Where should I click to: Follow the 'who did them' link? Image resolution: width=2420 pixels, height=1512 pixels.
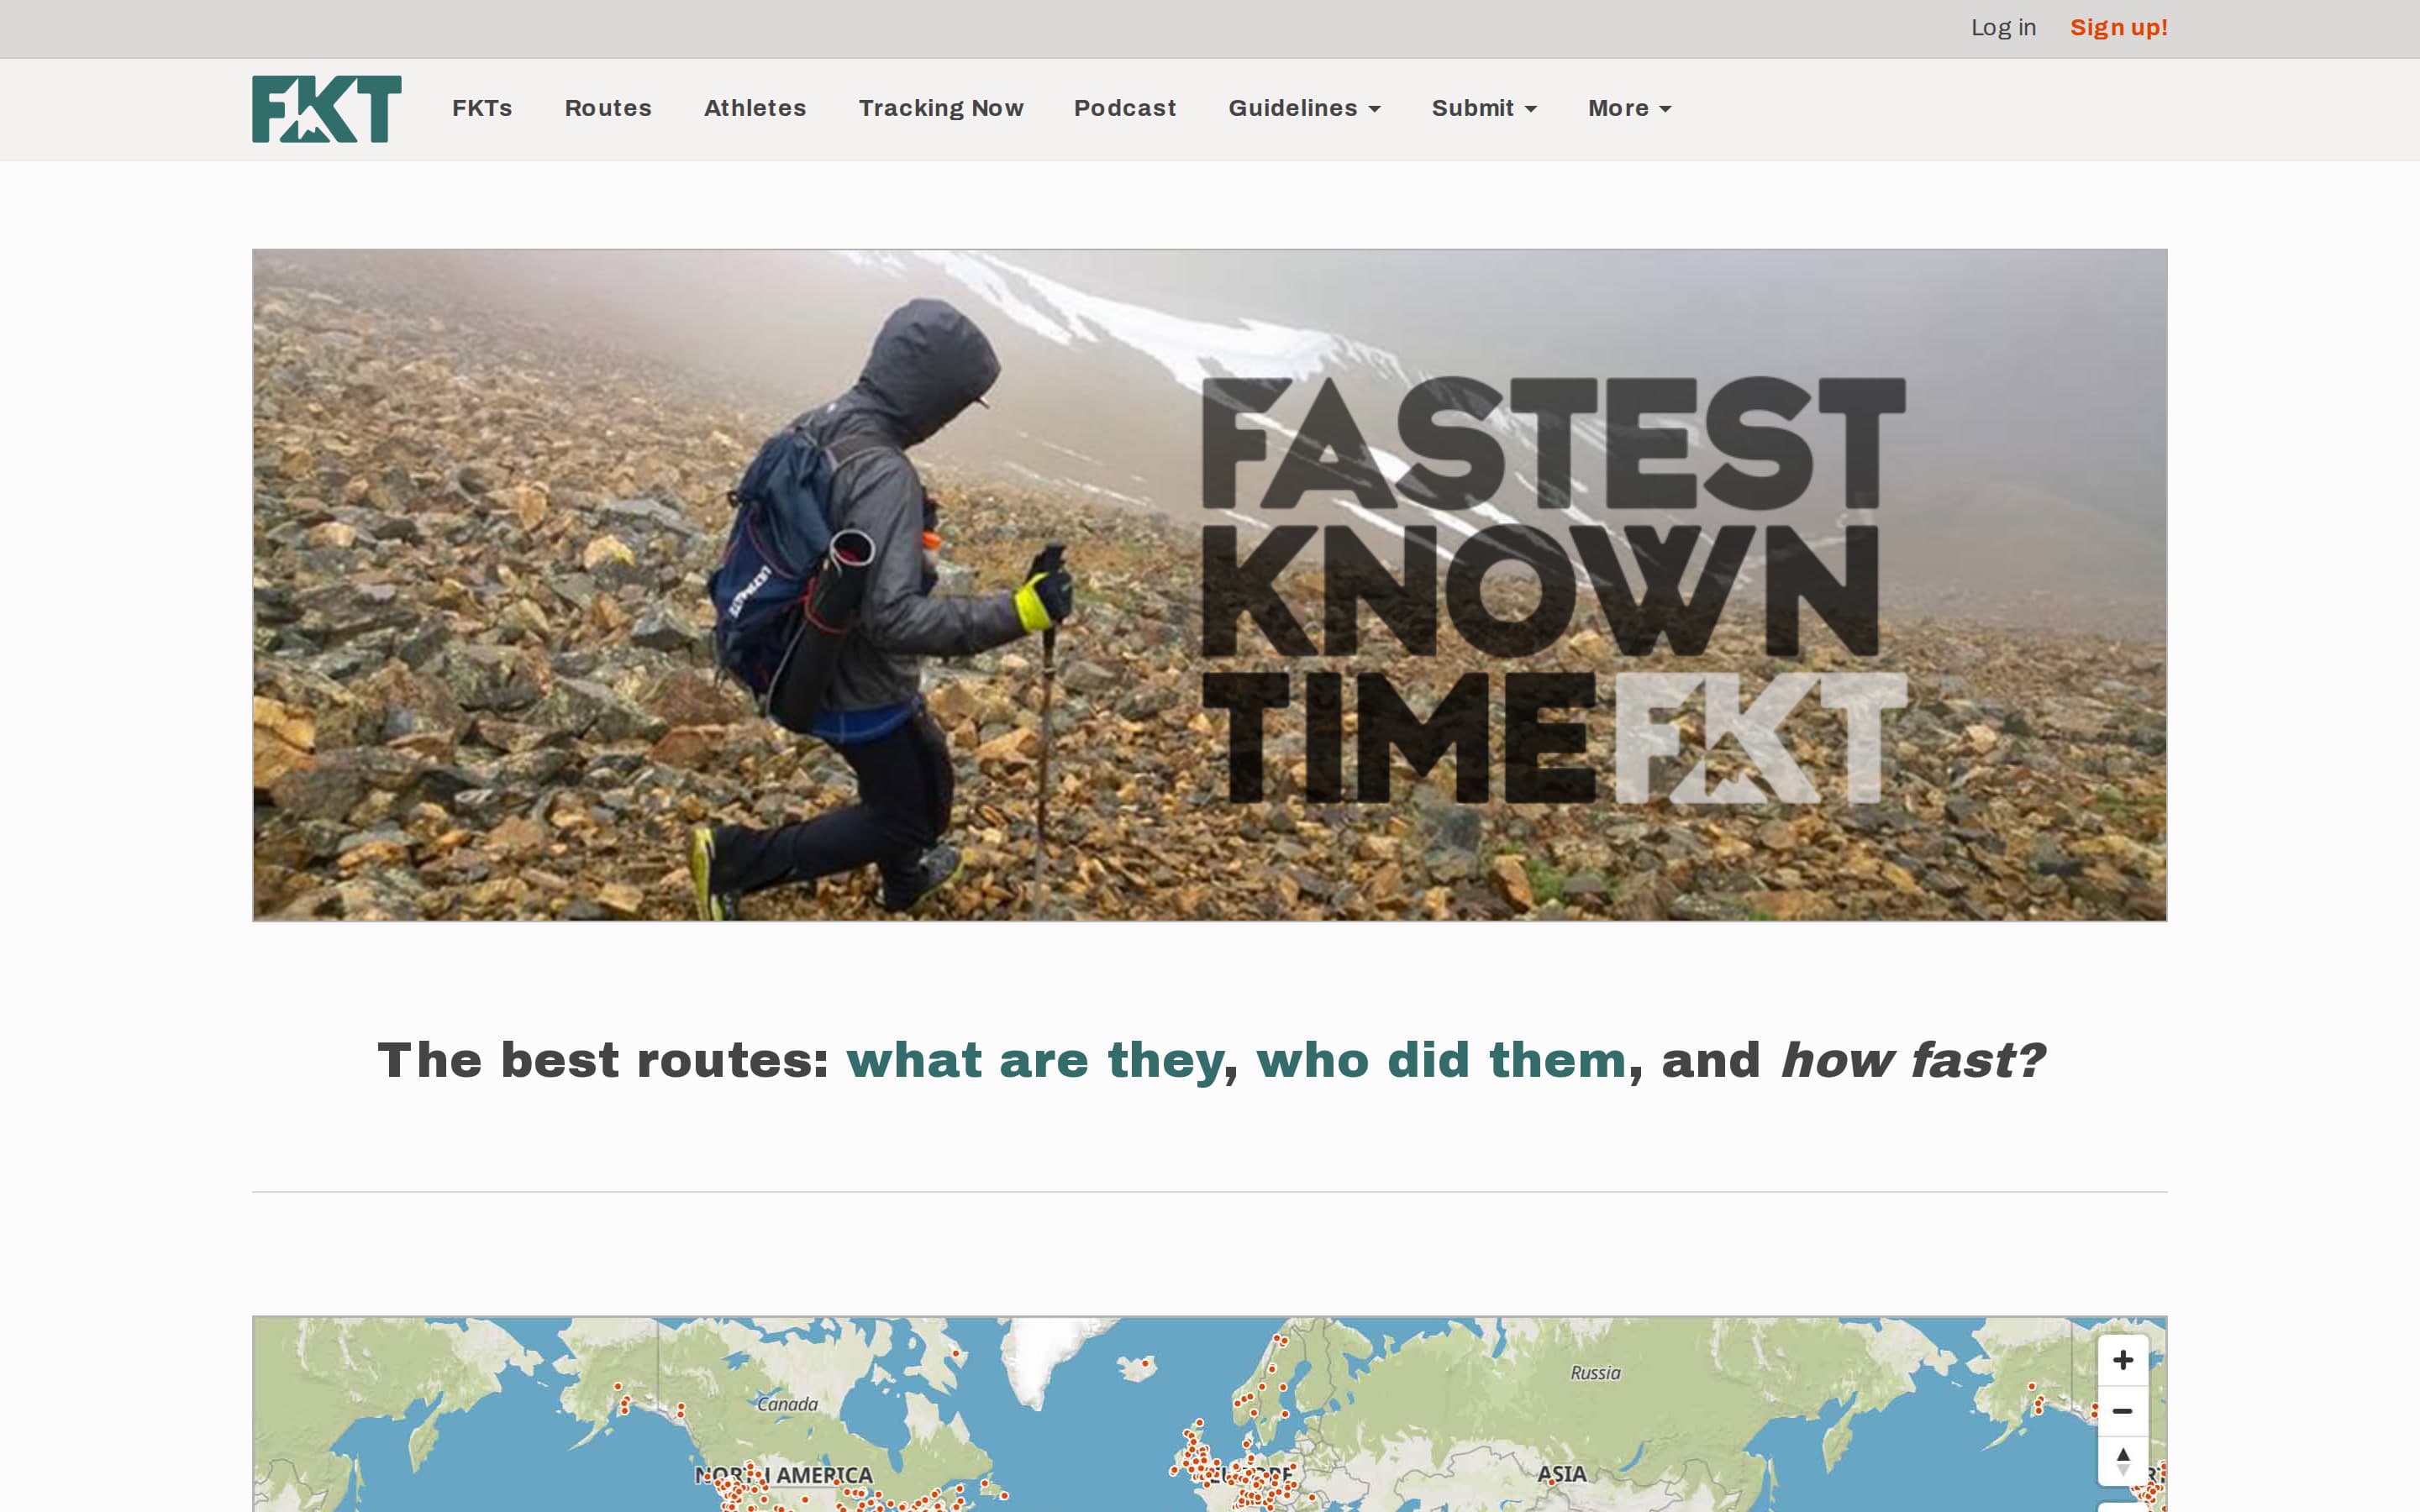(1441, 1060)
